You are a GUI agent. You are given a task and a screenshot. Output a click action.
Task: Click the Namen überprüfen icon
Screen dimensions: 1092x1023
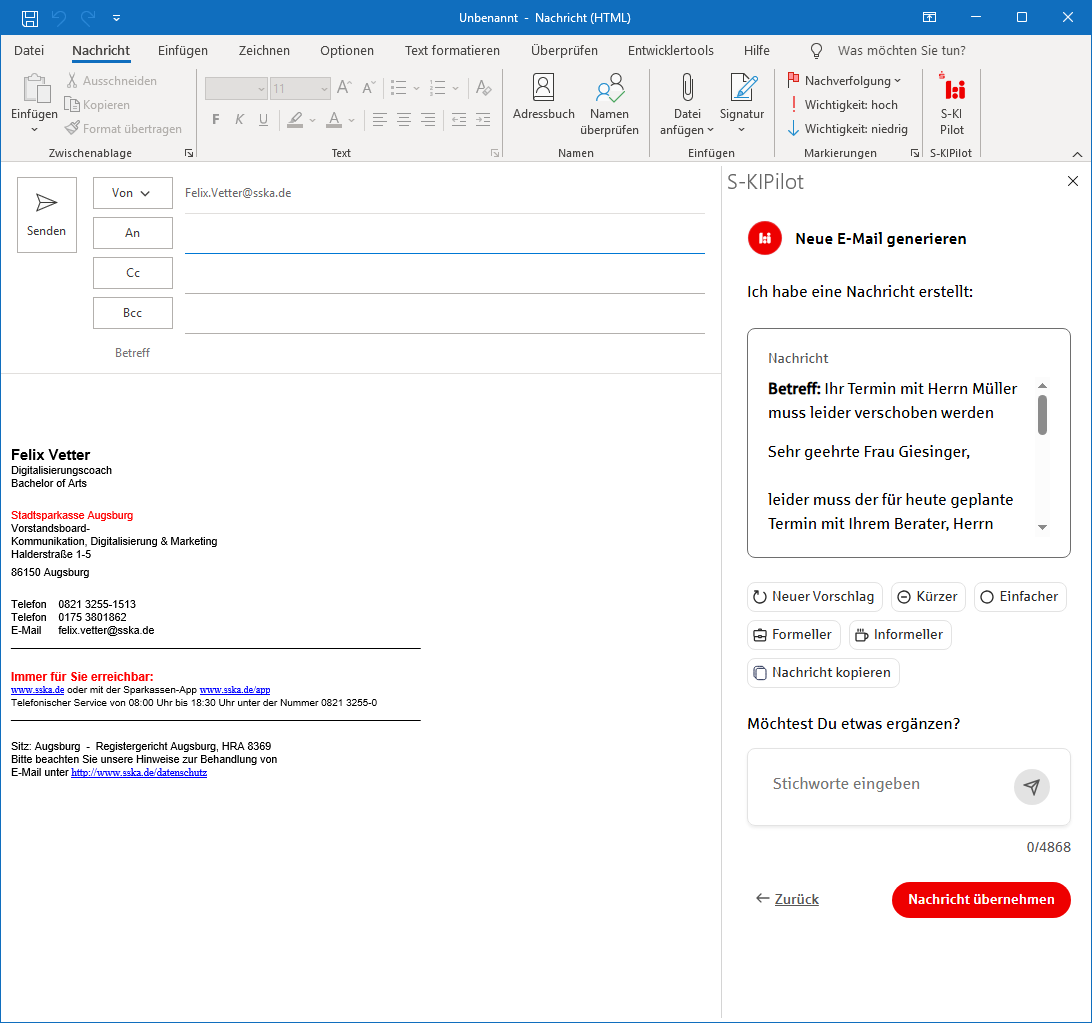coord(609,90)
